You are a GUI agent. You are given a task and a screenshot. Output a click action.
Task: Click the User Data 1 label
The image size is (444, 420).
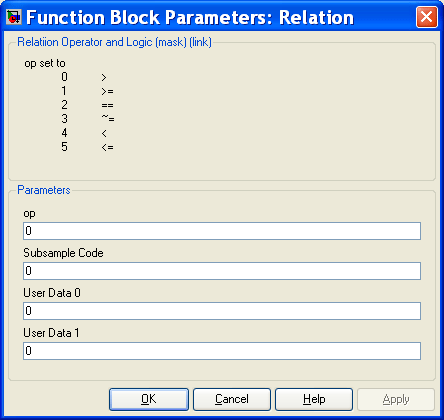tap(51, 333)
